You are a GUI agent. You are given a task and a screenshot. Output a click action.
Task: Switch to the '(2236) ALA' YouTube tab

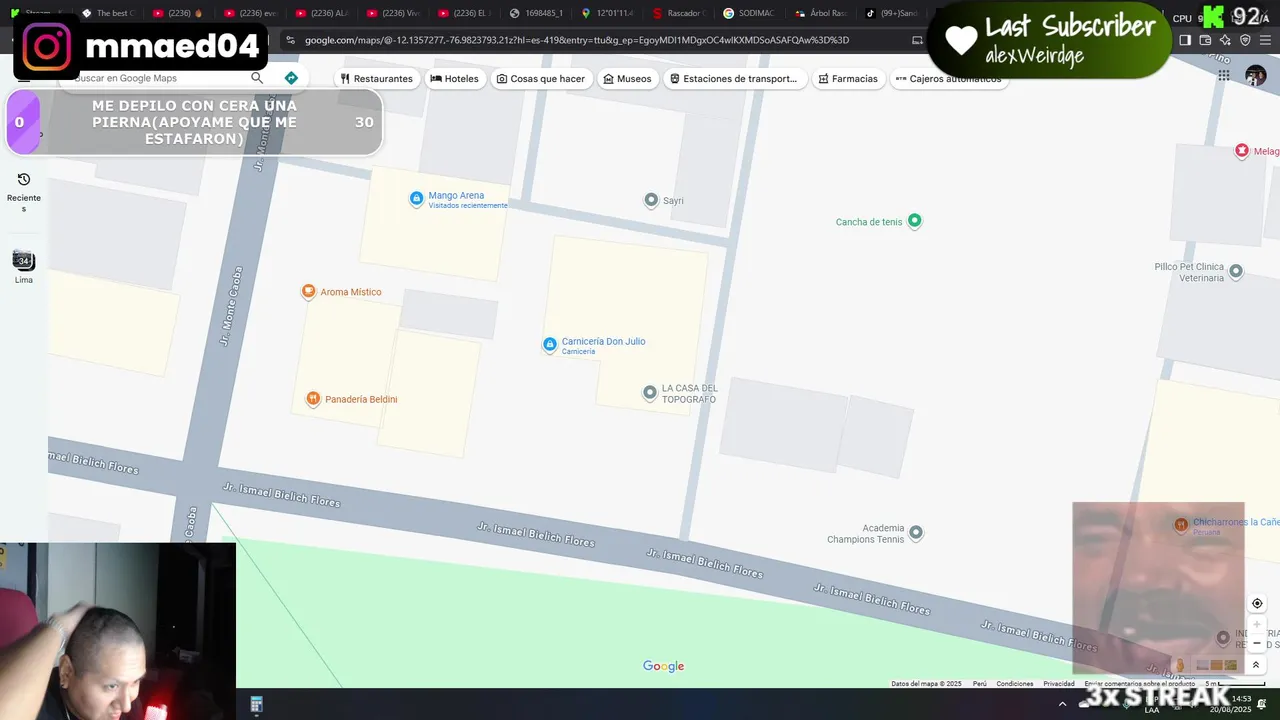[321, 13]
